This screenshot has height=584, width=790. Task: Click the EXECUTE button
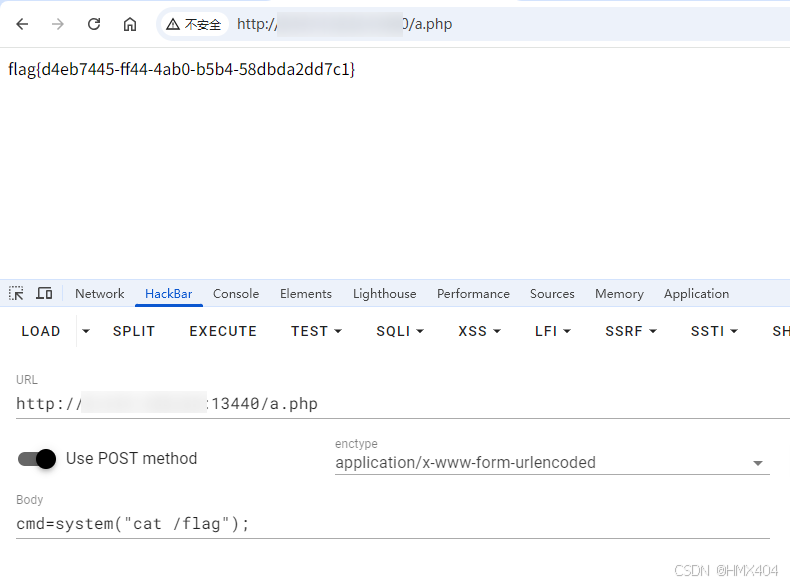(223, 331)
